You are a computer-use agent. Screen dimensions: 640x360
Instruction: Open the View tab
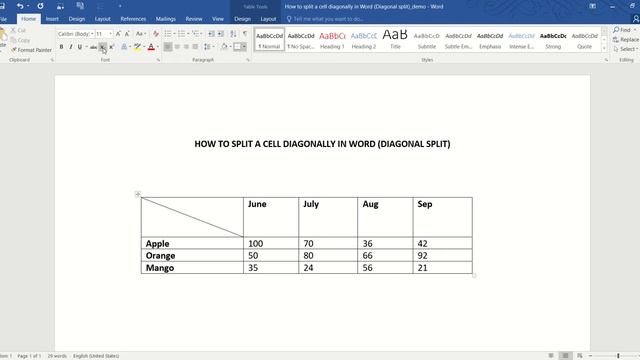click(218, 19)
